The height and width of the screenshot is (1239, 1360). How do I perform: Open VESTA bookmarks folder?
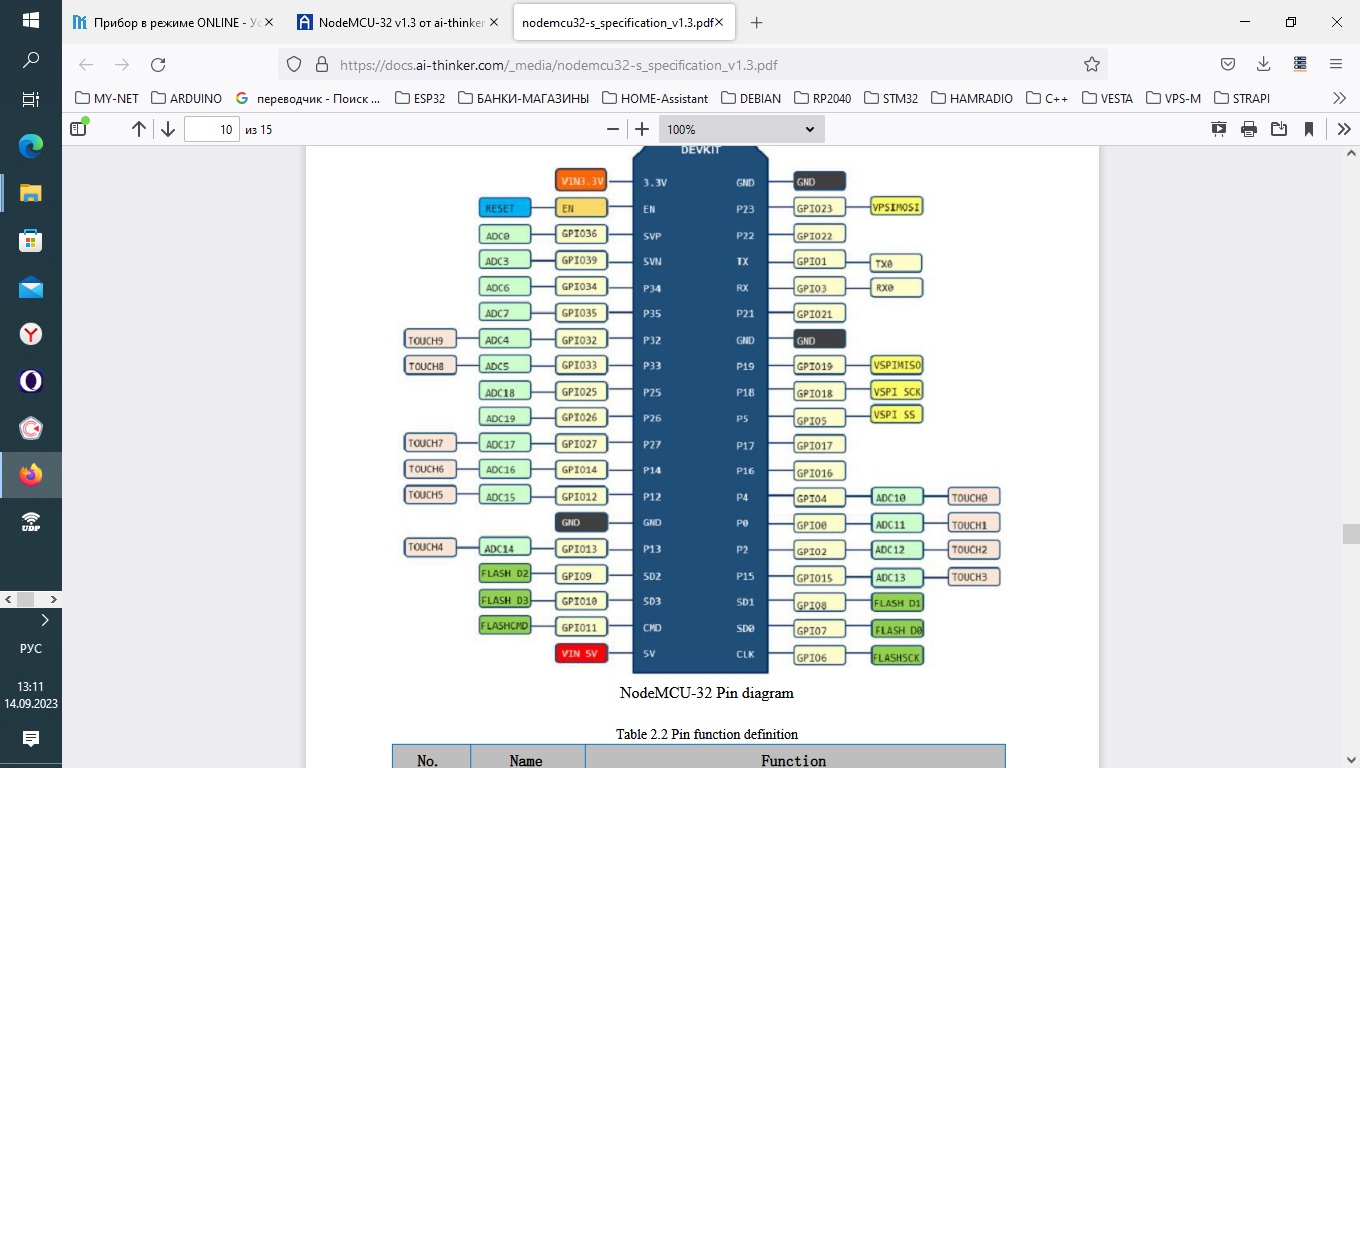1108,98
